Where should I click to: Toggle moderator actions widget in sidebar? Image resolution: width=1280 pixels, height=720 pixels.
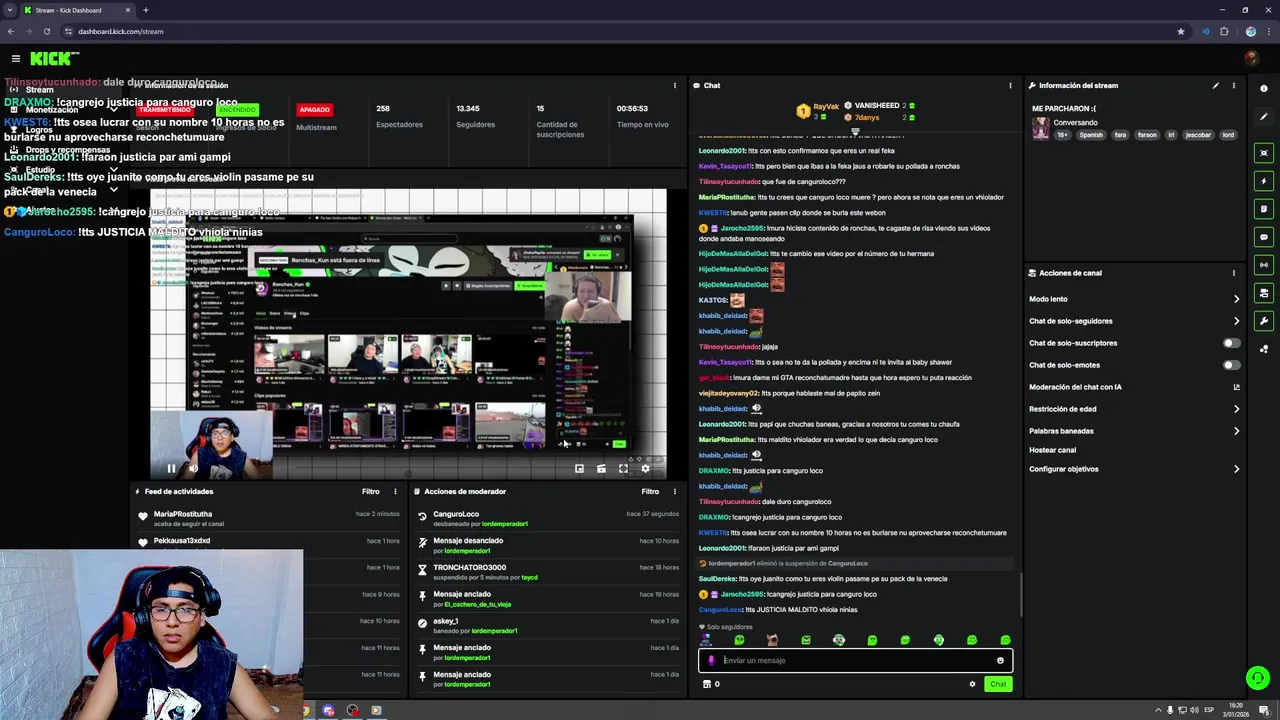1264,209
